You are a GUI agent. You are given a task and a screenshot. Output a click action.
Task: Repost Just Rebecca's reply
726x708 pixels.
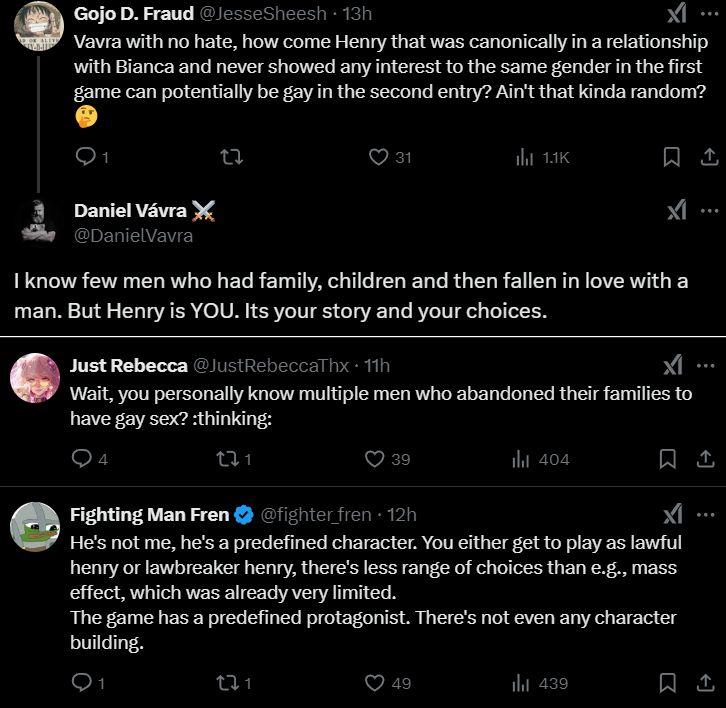pos(226,459)
